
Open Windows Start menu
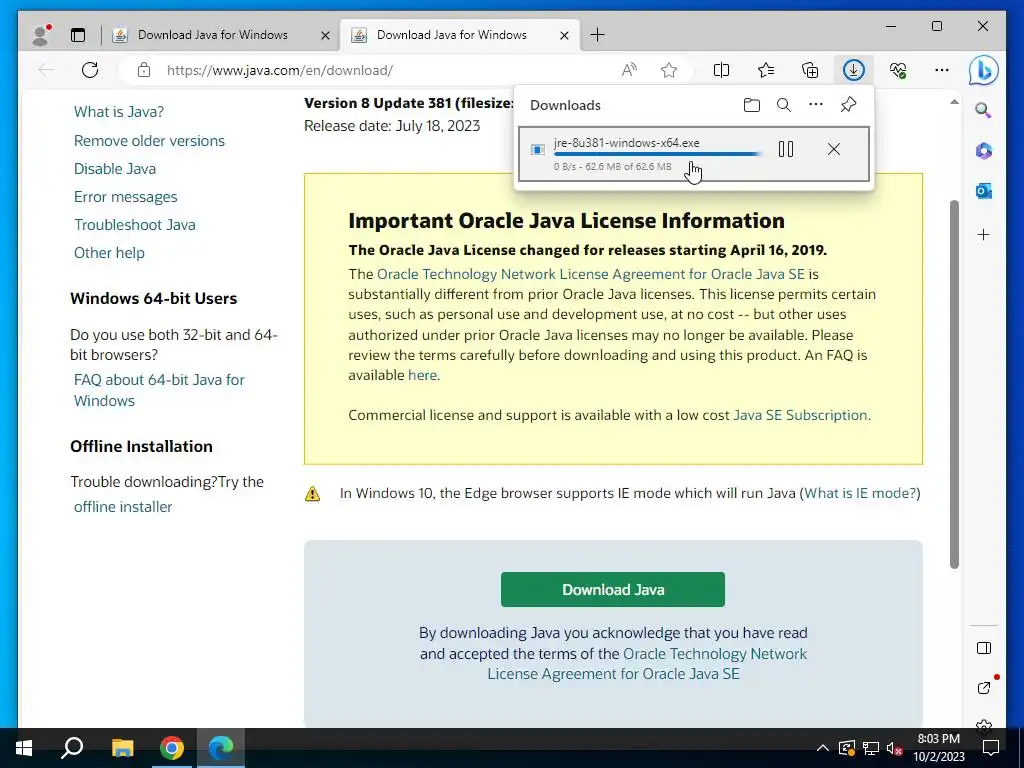[x=24, y=748]
